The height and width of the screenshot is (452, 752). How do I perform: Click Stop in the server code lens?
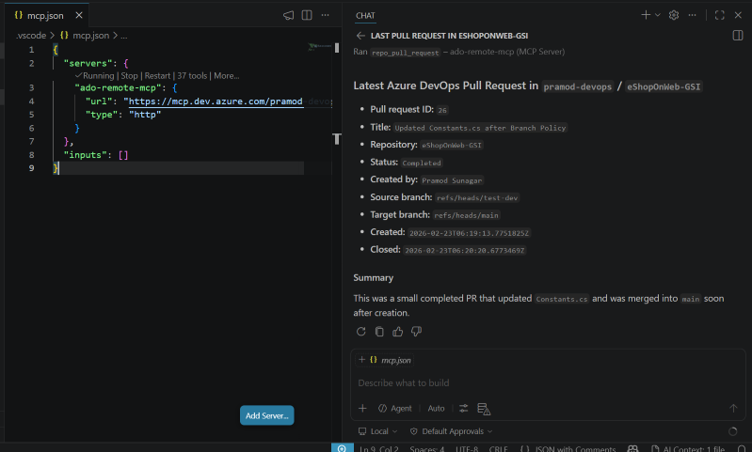tap(129, 76)
